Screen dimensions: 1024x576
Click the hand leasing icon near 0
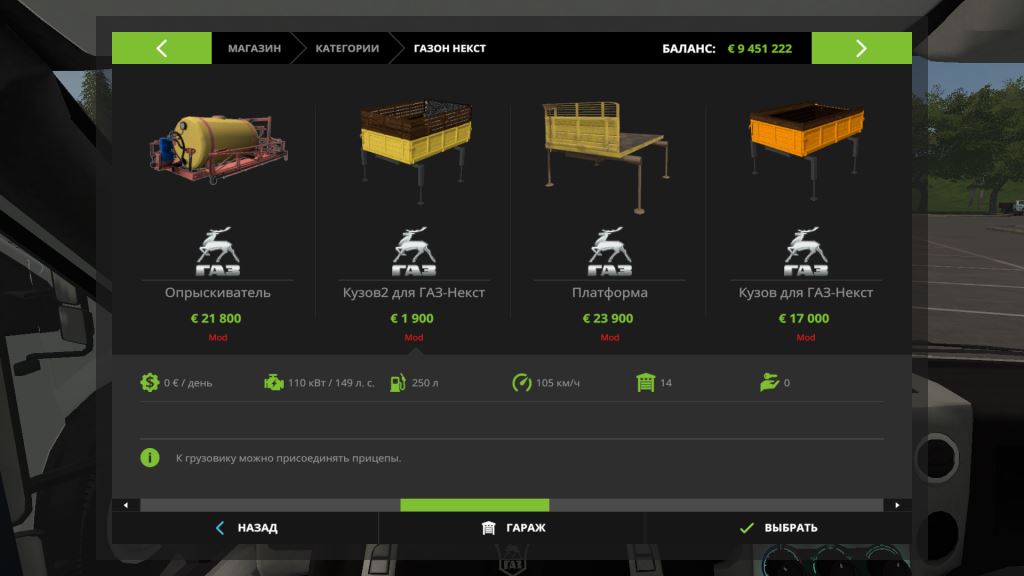coord(769,382)
